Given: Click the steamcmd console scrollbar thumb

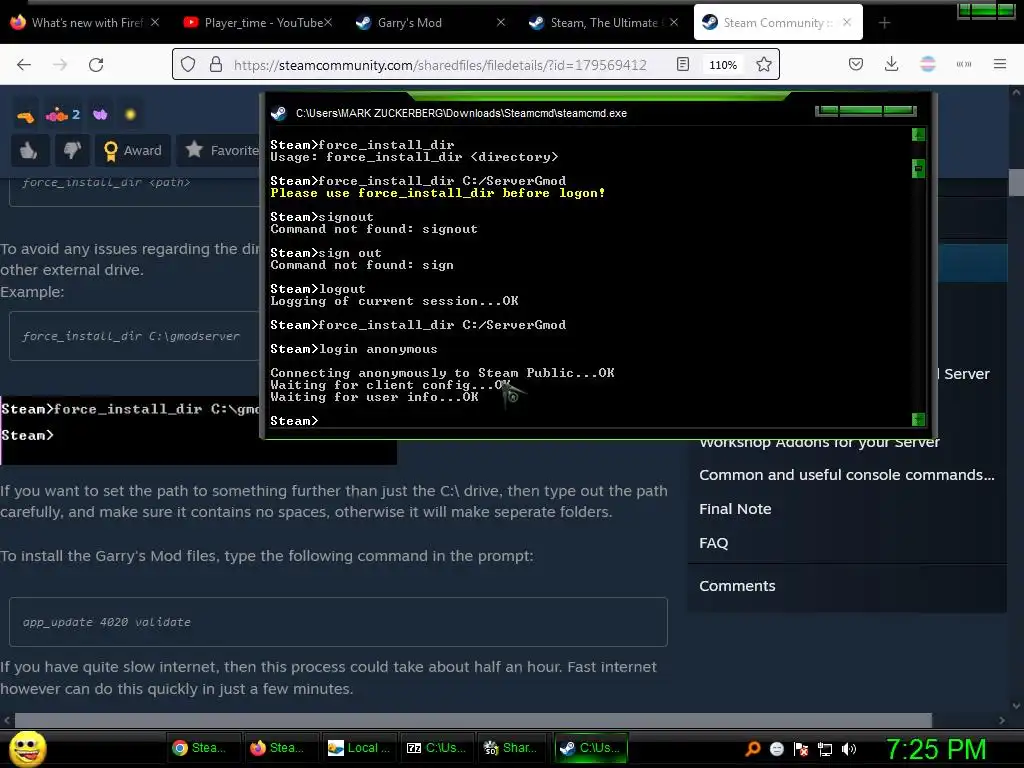Looking at the screenshot, I should click(918, 168).
